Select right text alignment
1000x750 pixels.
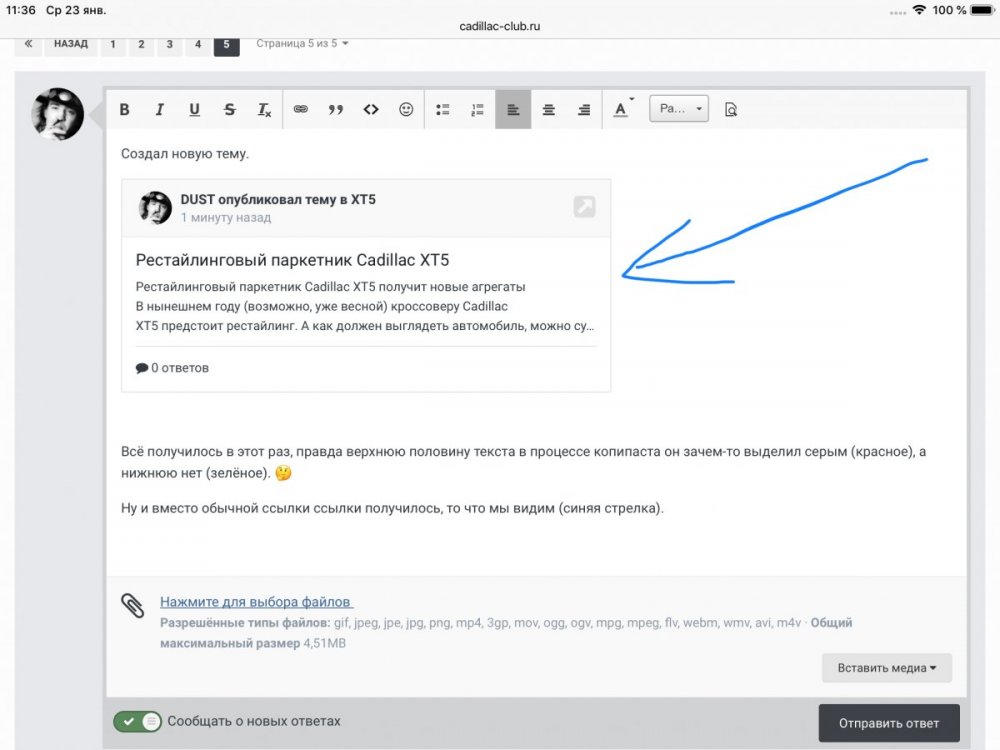tap(583, 110)
